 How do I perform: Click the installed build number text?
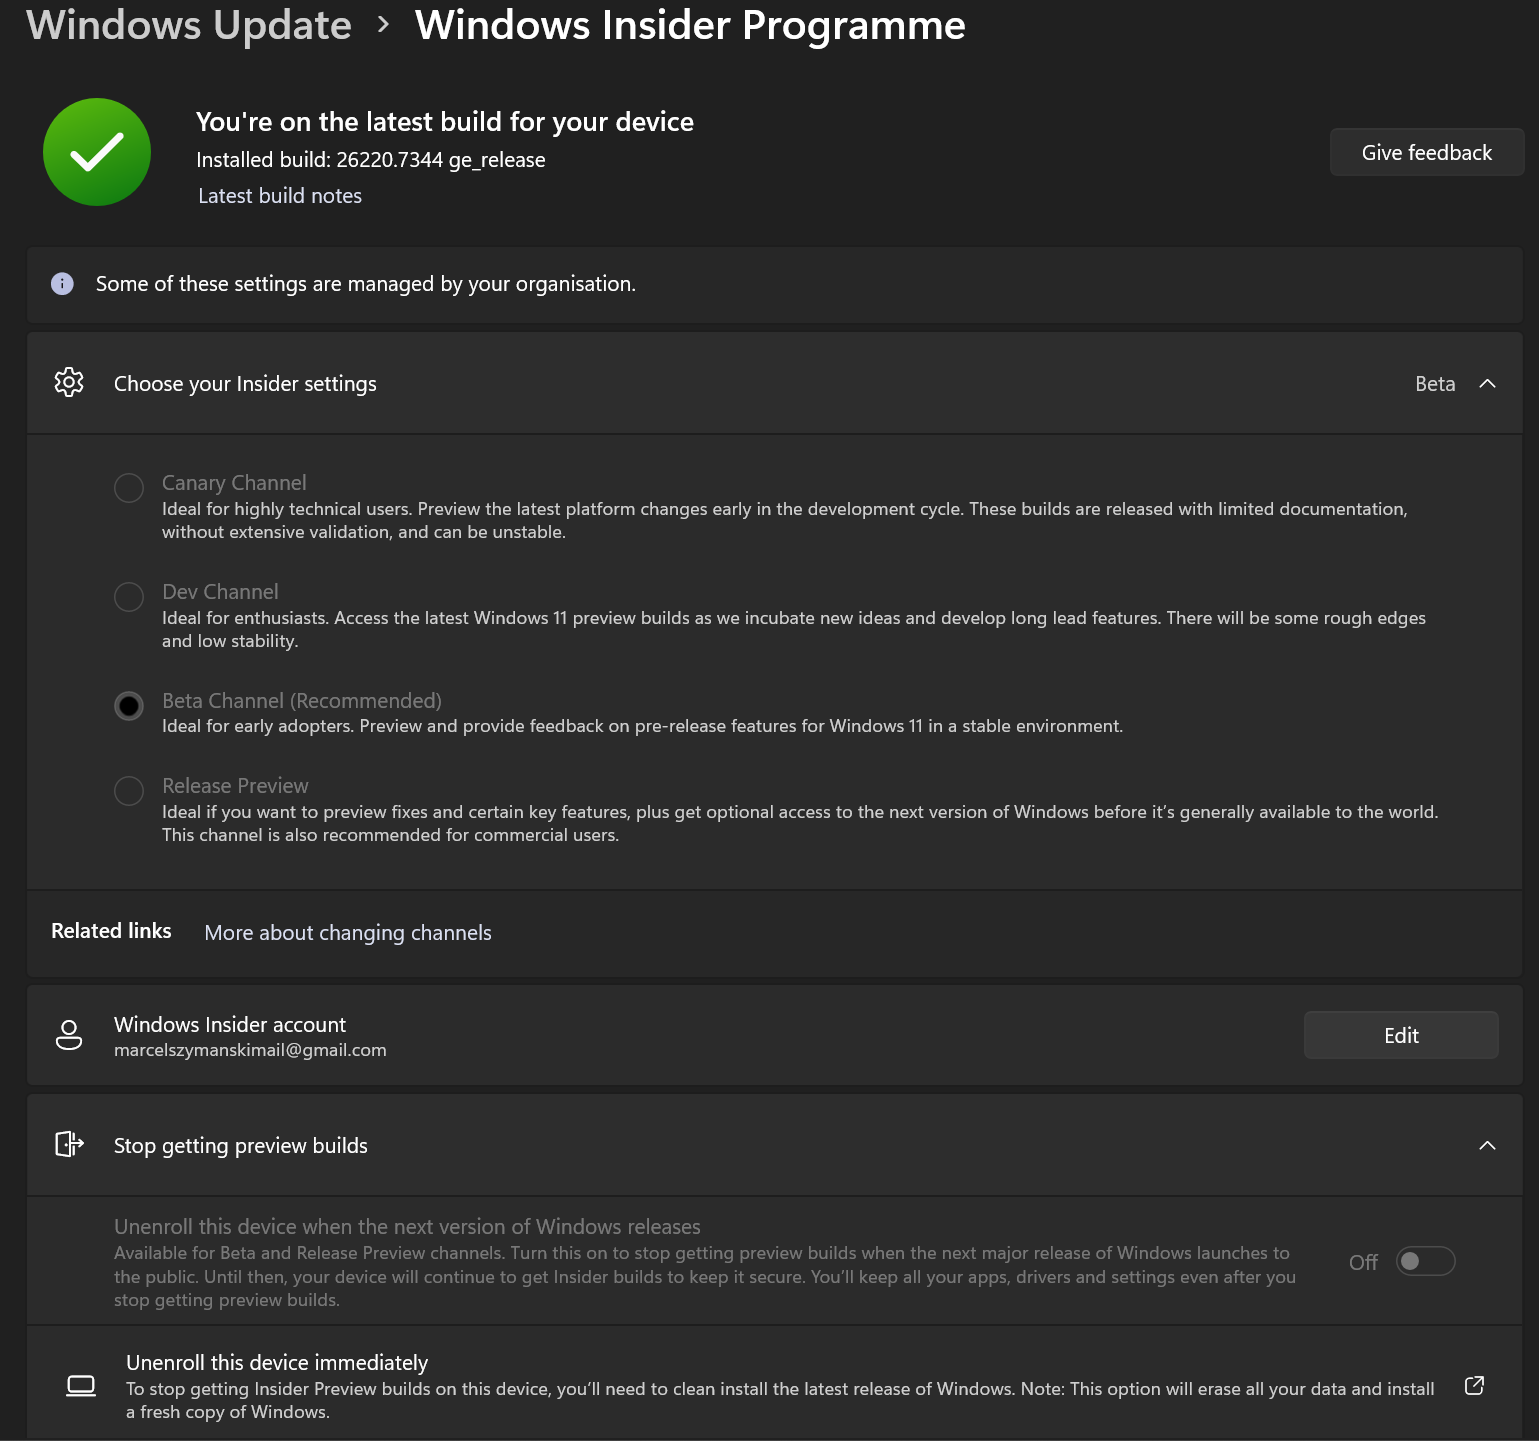pos(371,160)
